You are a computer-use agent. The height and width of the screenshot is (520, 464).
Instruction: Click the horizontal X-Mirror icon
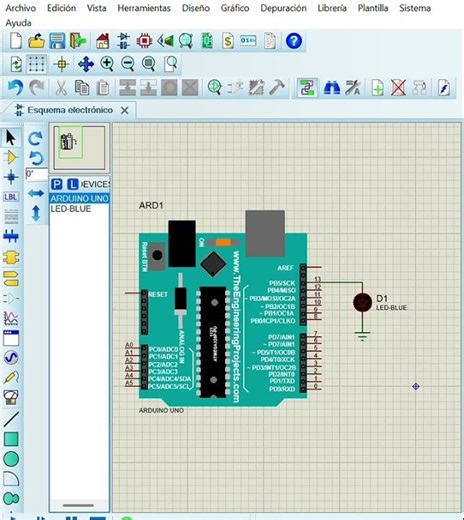36,193
